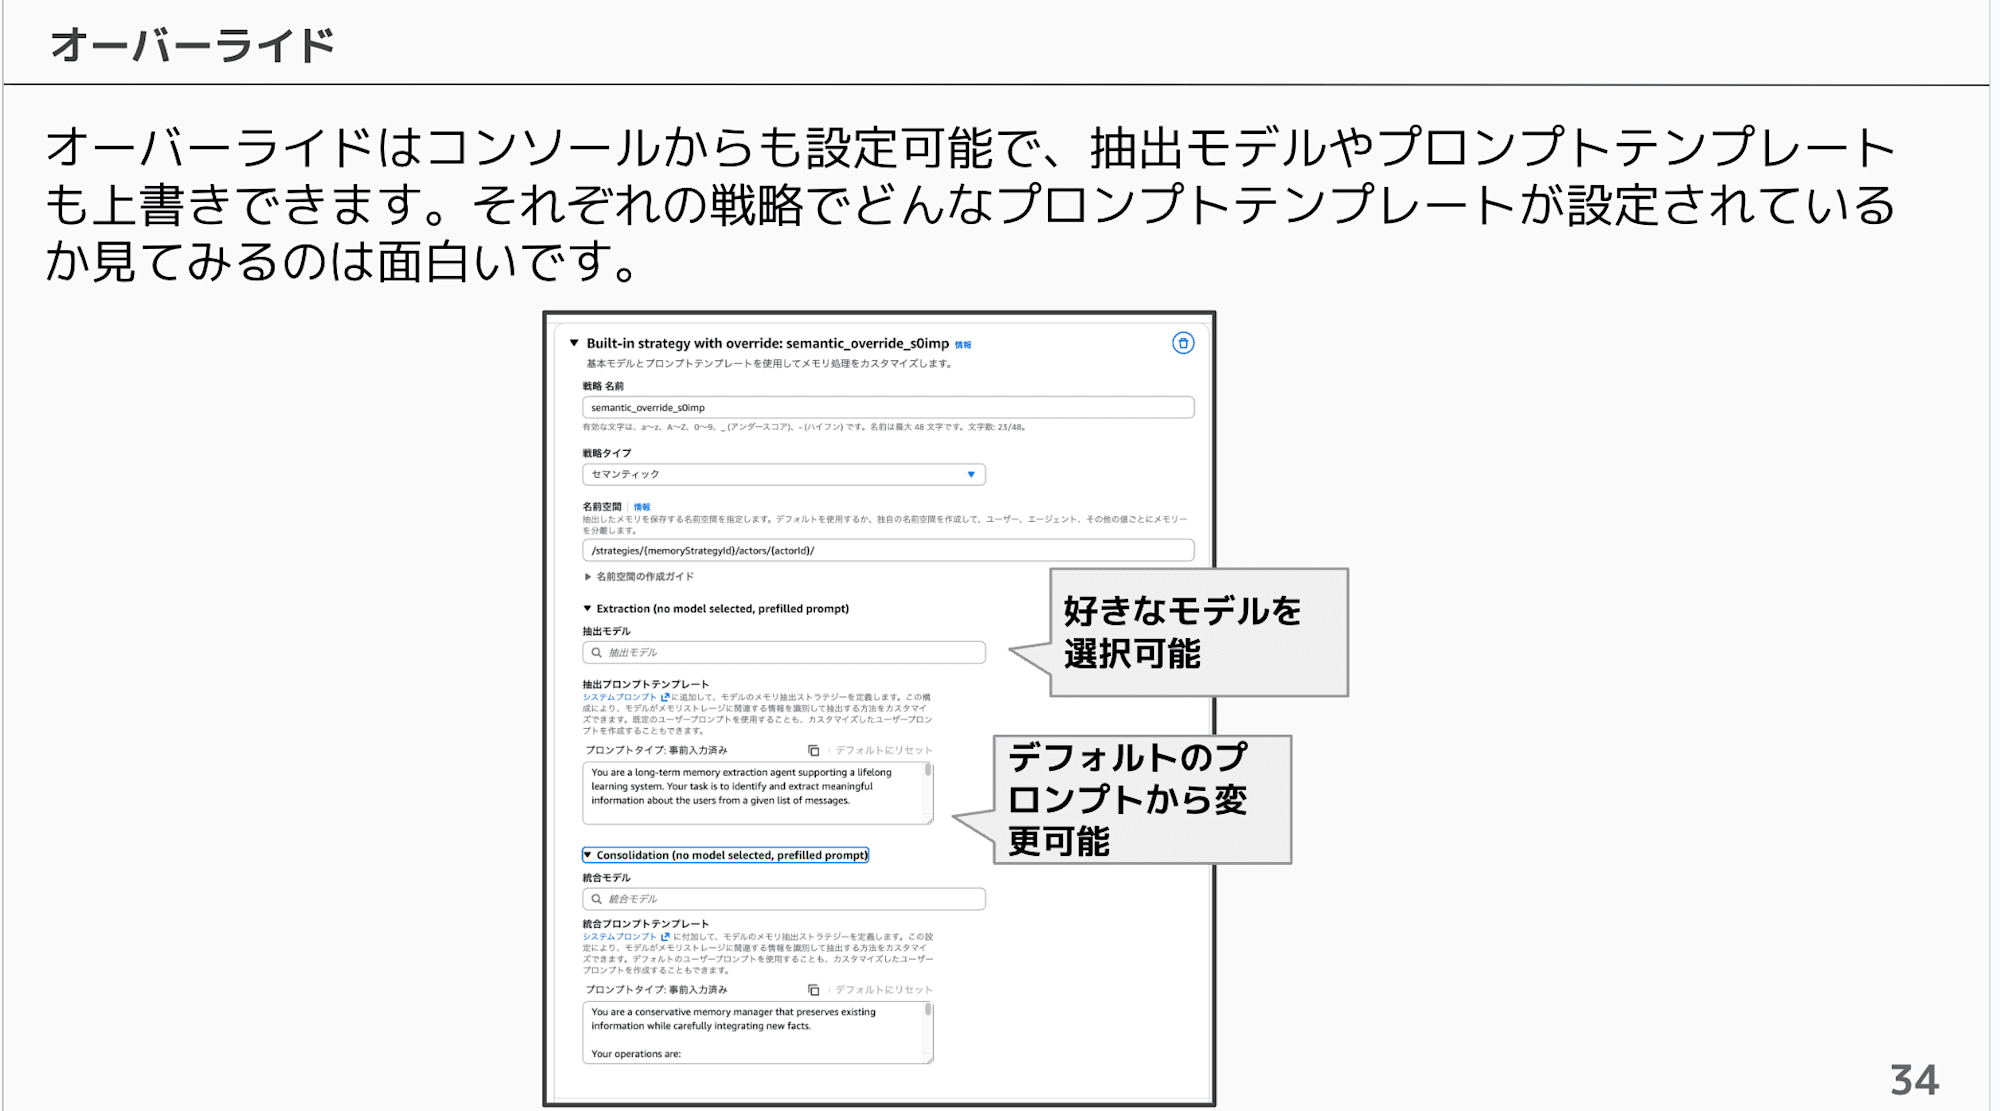2000x1111 pixels.
Task: Click デフォルトにリセット for extraction prompt
Action: (883, 750)
